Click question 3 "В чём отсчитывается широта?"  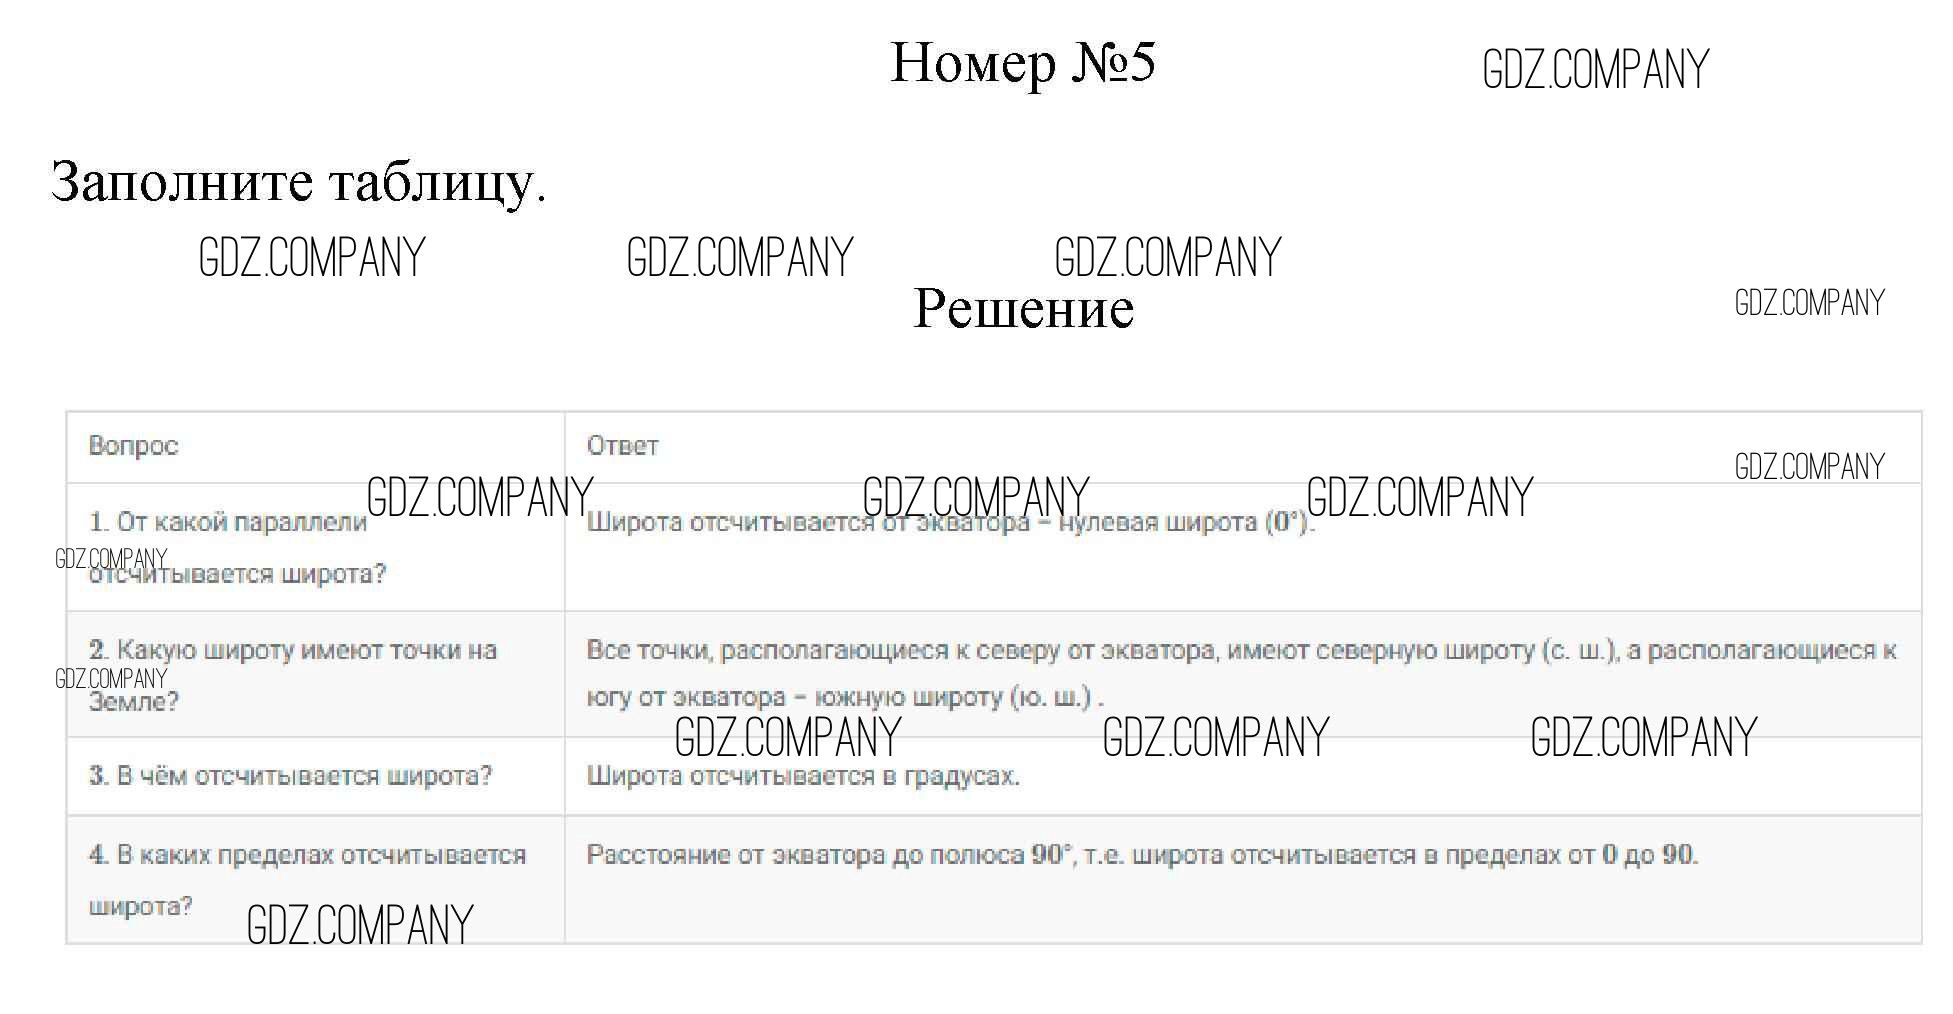point(290,777)
